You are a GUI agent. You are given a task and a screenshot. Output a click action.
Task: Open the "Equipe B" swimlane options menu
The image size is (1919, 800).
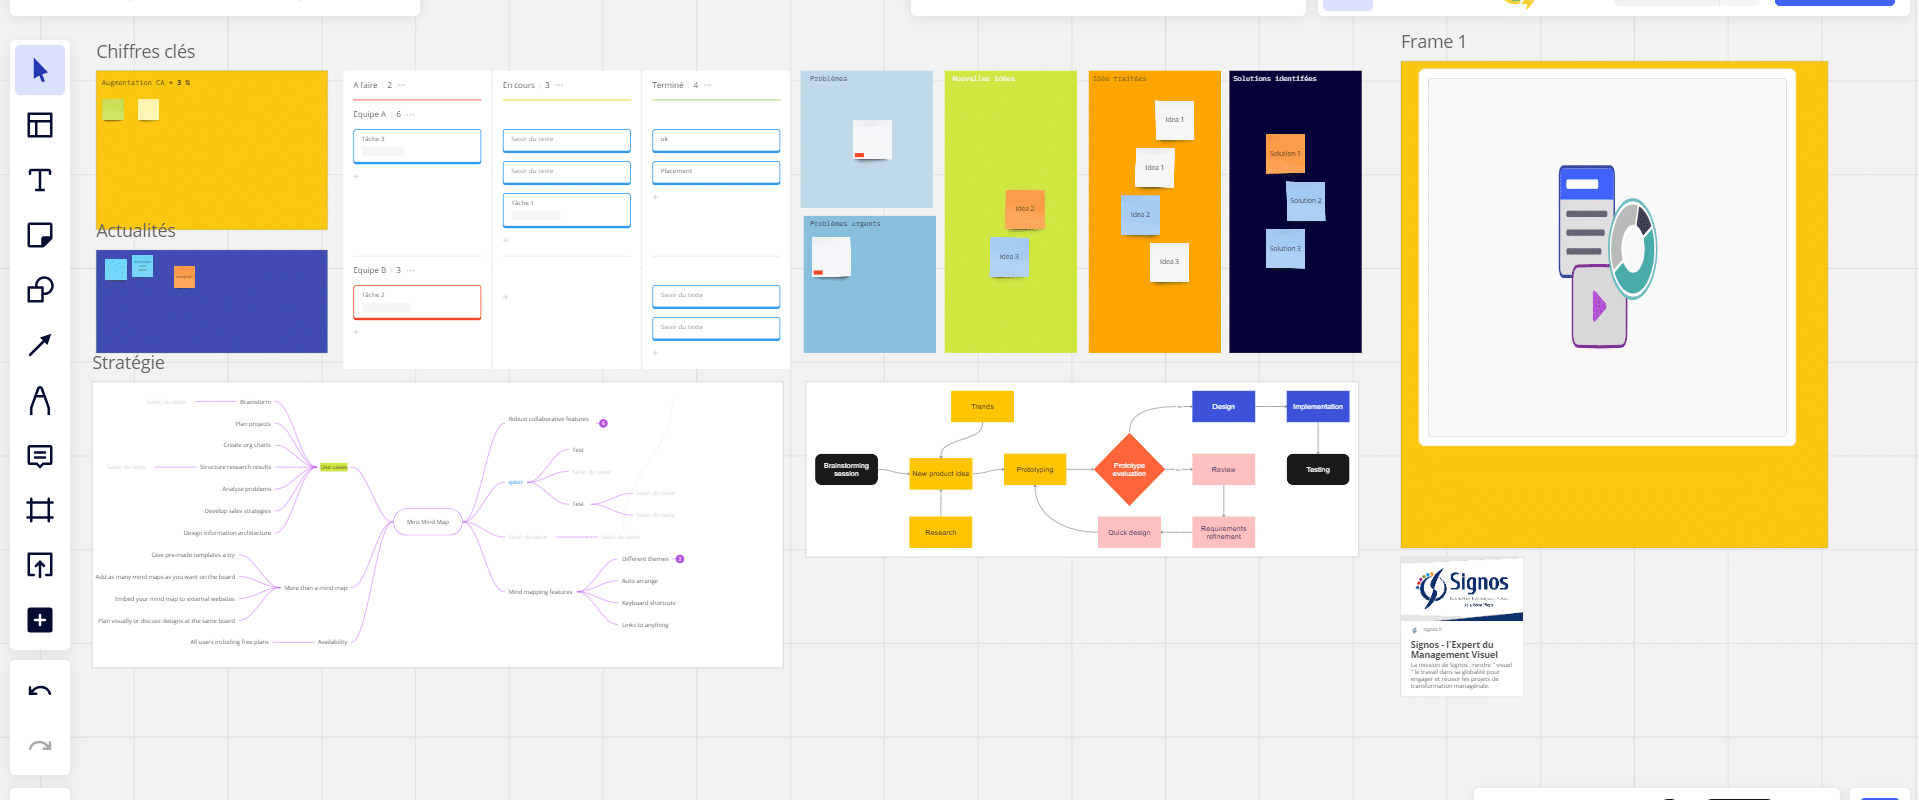click(x=411, y=270)
